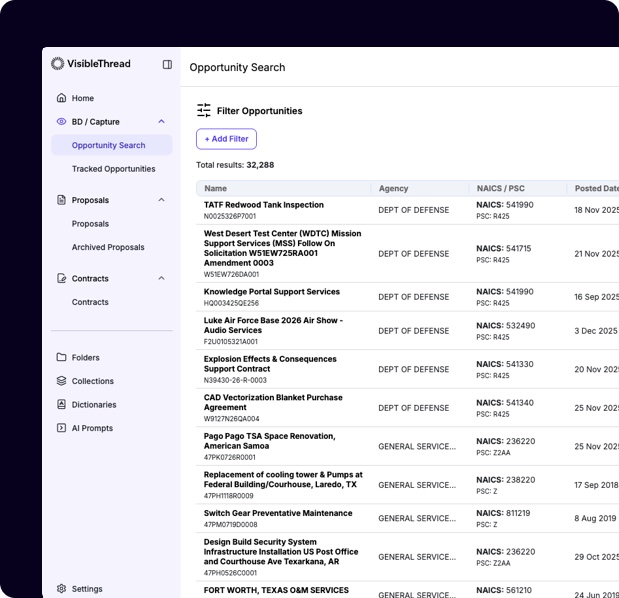The width and height of the screenshot is (619, 598).
Task: Sort table by Agency column header
Action: coord(393,188)
